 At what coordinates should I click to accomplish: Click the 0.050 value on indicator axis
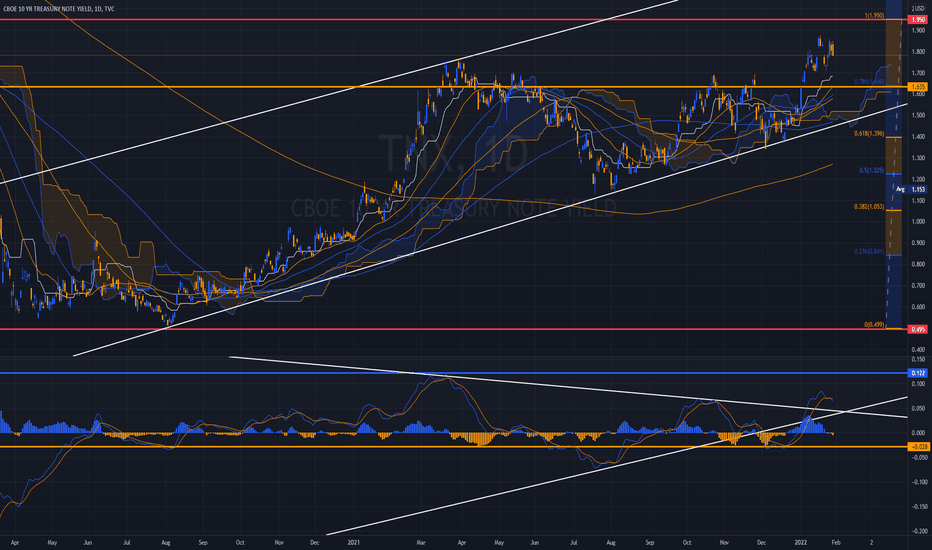(x=918, y=408)
